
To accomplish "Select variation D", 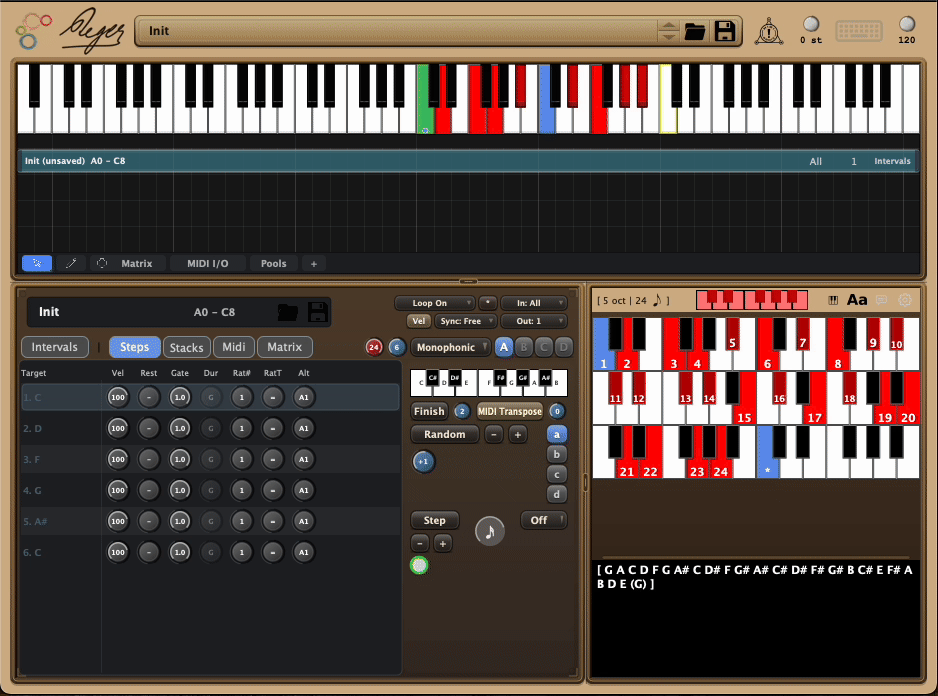I will point(564,347).
